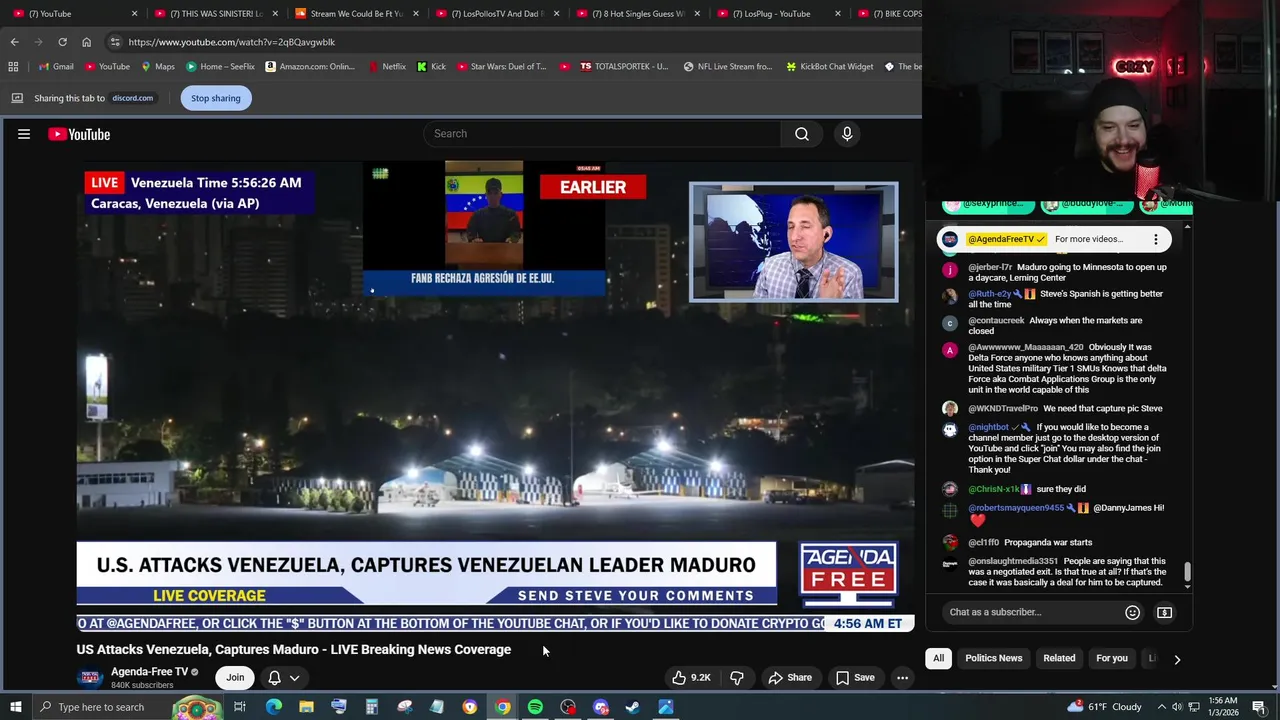Switch to the LosPlug - YouTube tab
Image resolution: width=1280 pixels, height=720 pixels.
778,14
